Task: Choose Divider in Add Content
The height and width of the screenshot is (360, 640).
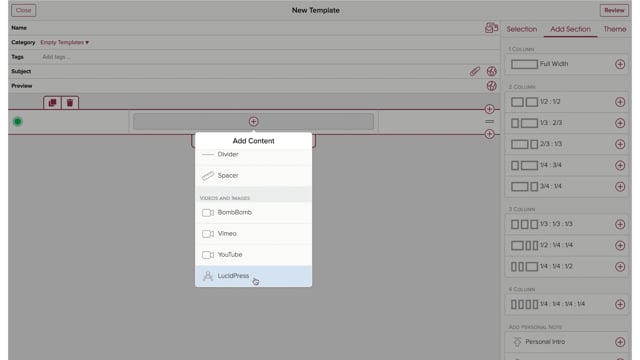Action: click(253, 155)
